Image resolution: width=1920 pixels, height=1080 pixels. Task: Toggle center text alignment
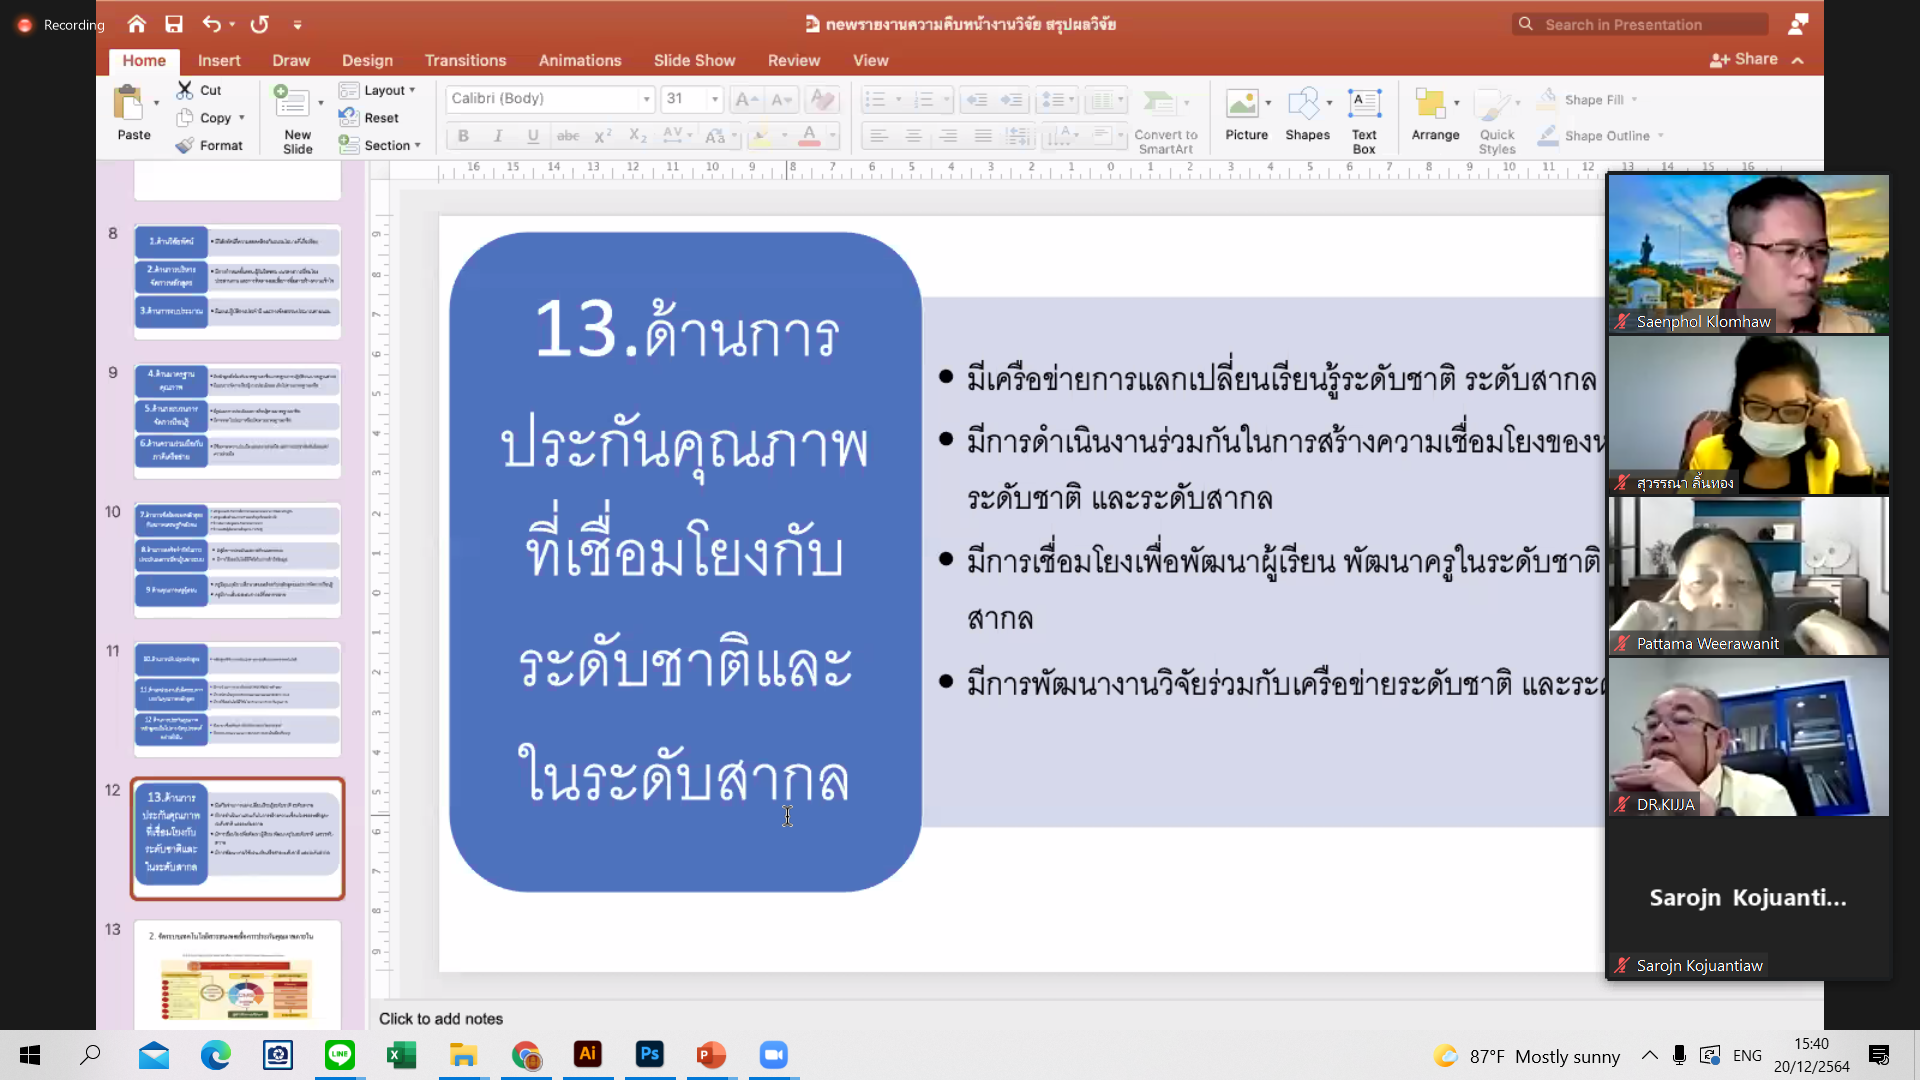tap(913, 136)
